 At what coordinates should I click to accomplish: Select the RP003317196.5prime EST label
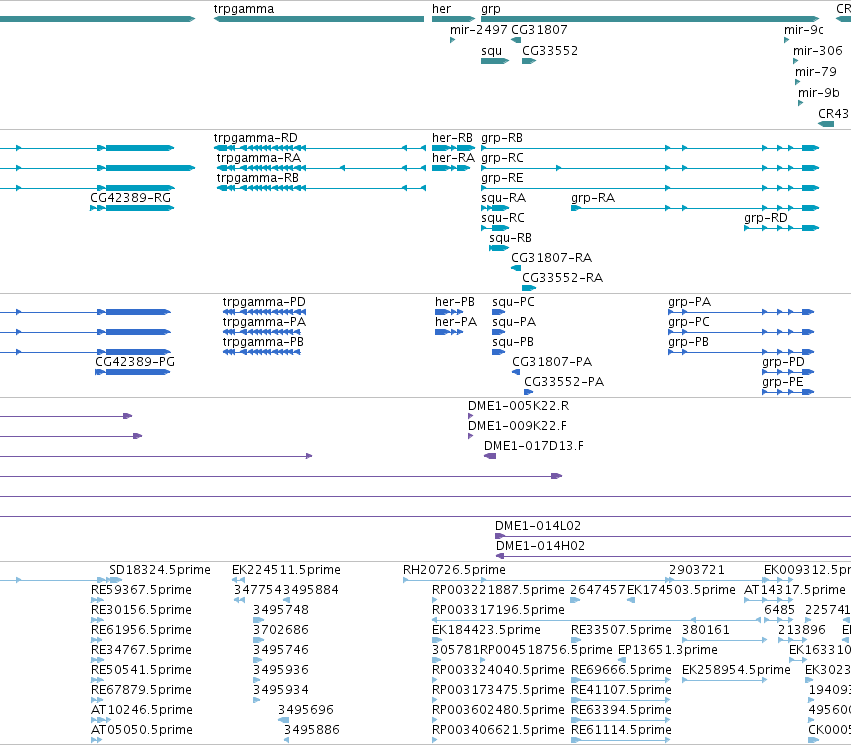[498, 610]
